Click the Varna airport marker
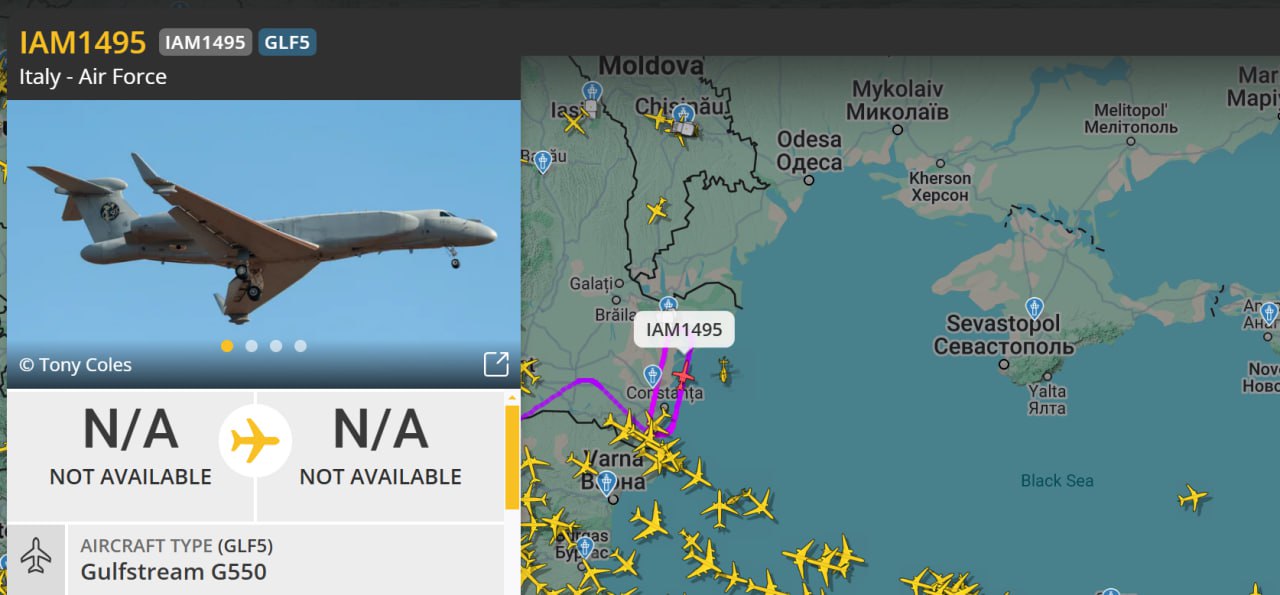Screen dimensions: 1280x595 pos(606,483)
